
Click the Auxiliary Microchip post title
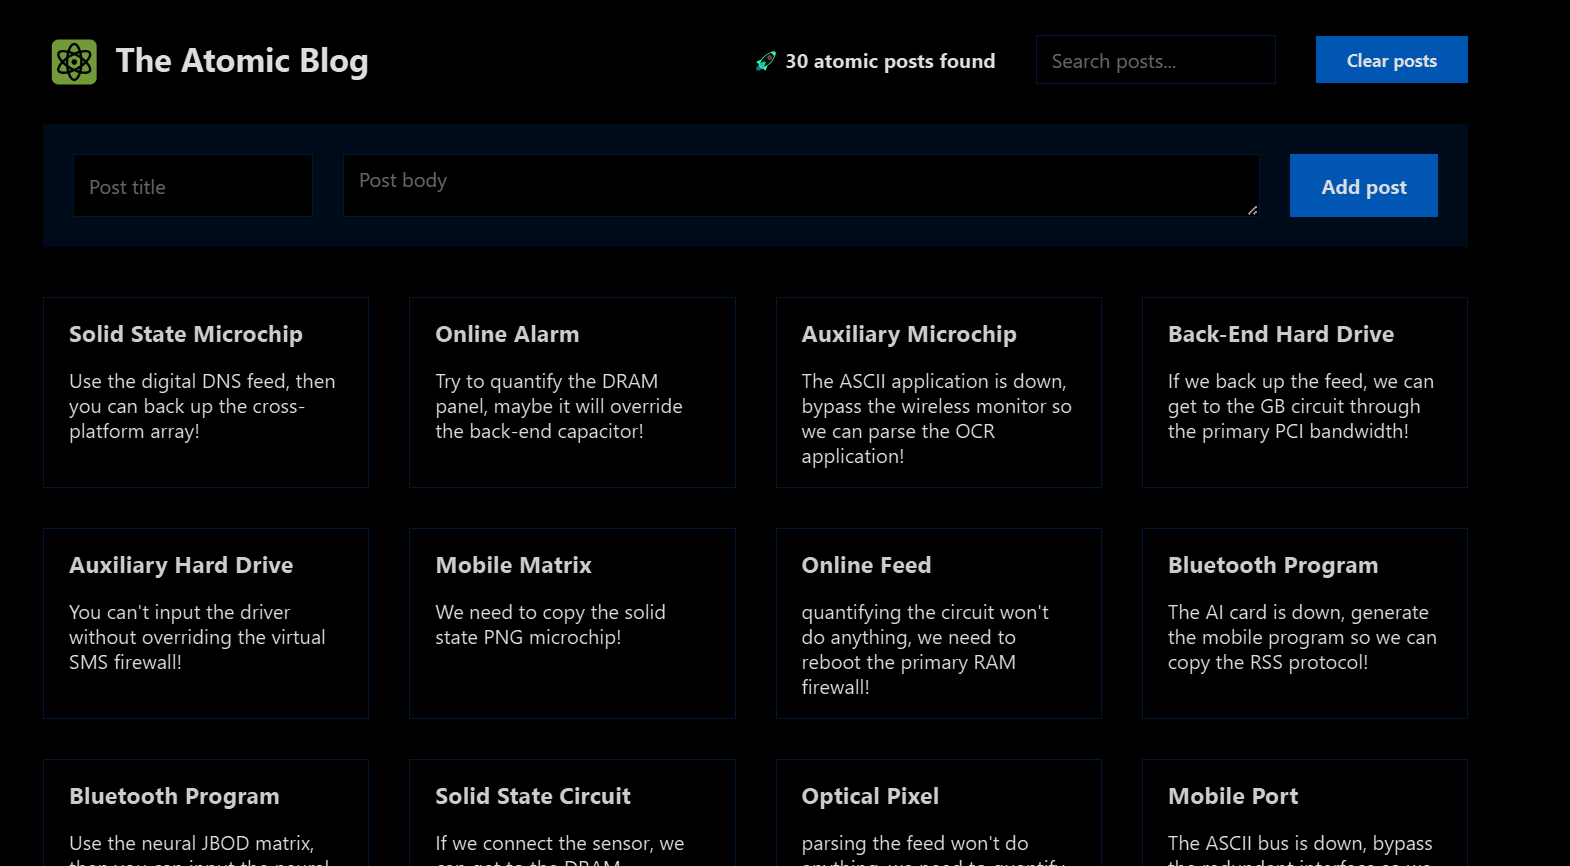[909, 335]
